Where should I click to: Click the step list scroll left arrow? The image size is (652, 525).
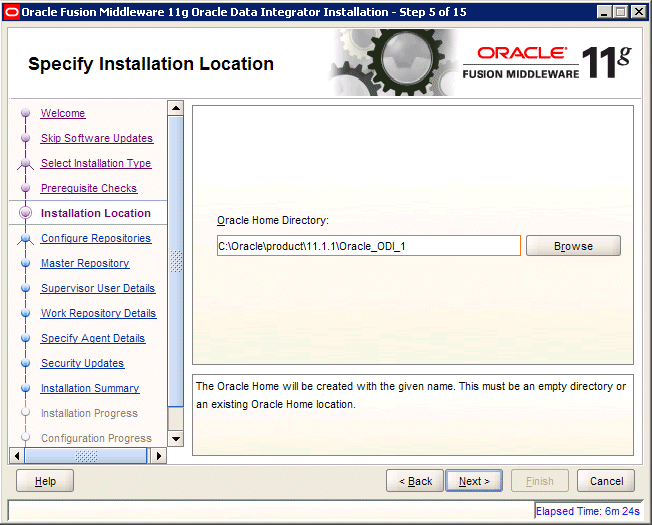click(x=17, y=456)
